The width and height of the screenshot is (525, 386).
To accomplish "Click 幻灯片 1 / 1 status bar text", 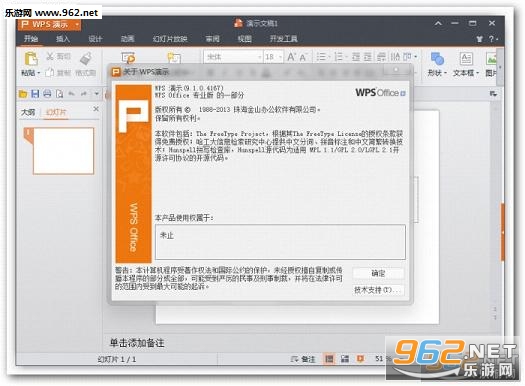I will (x=117, y=359).
